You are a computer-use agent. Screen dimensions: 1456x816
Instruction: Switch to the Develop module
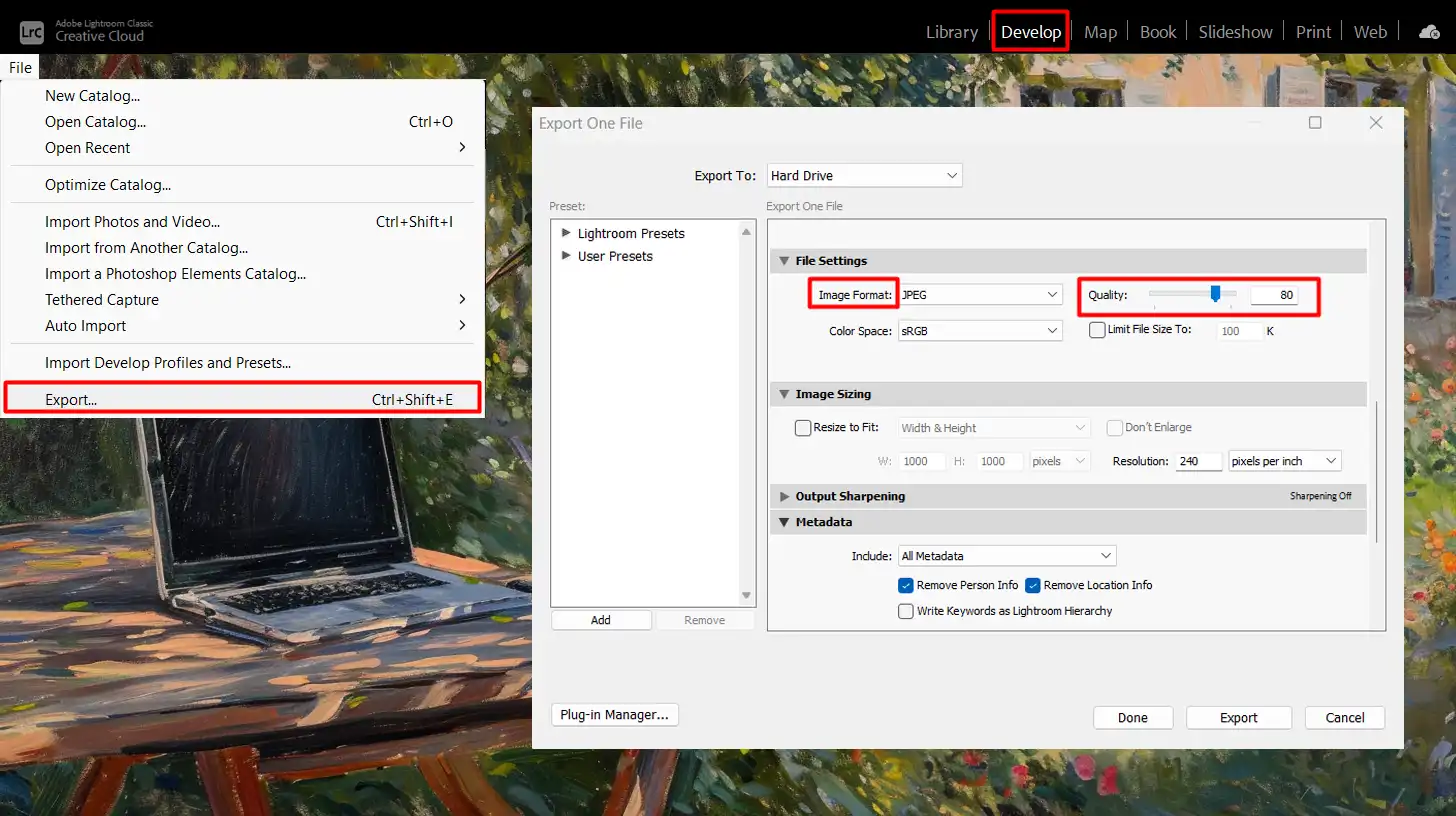[1031, 32]
